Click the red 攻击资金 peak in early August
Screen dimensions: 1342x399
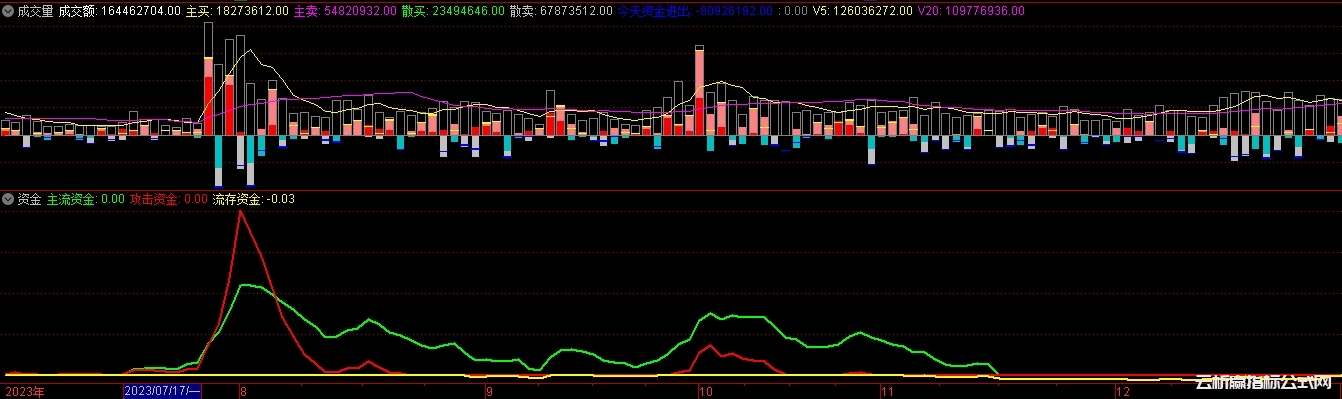click(x=240, y=212)
